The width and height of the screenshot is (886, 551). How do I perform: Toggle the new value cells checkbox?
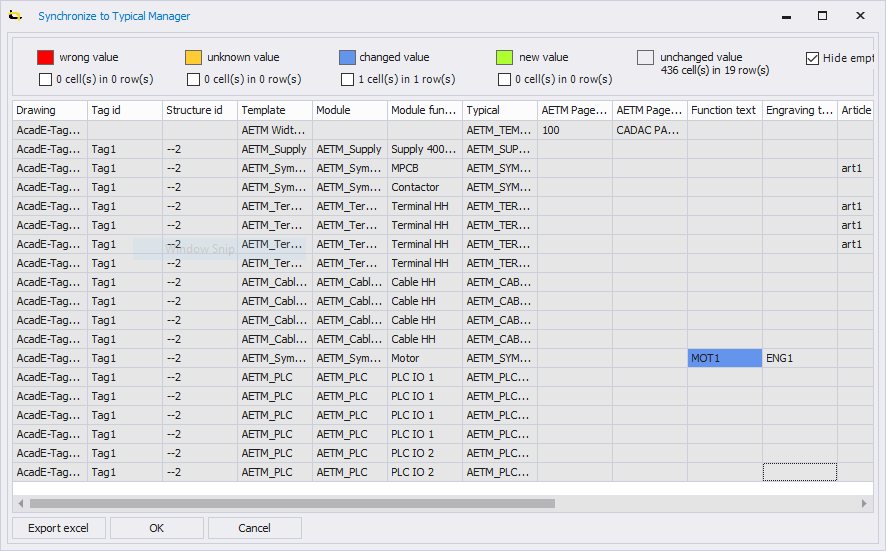[504, 80]
